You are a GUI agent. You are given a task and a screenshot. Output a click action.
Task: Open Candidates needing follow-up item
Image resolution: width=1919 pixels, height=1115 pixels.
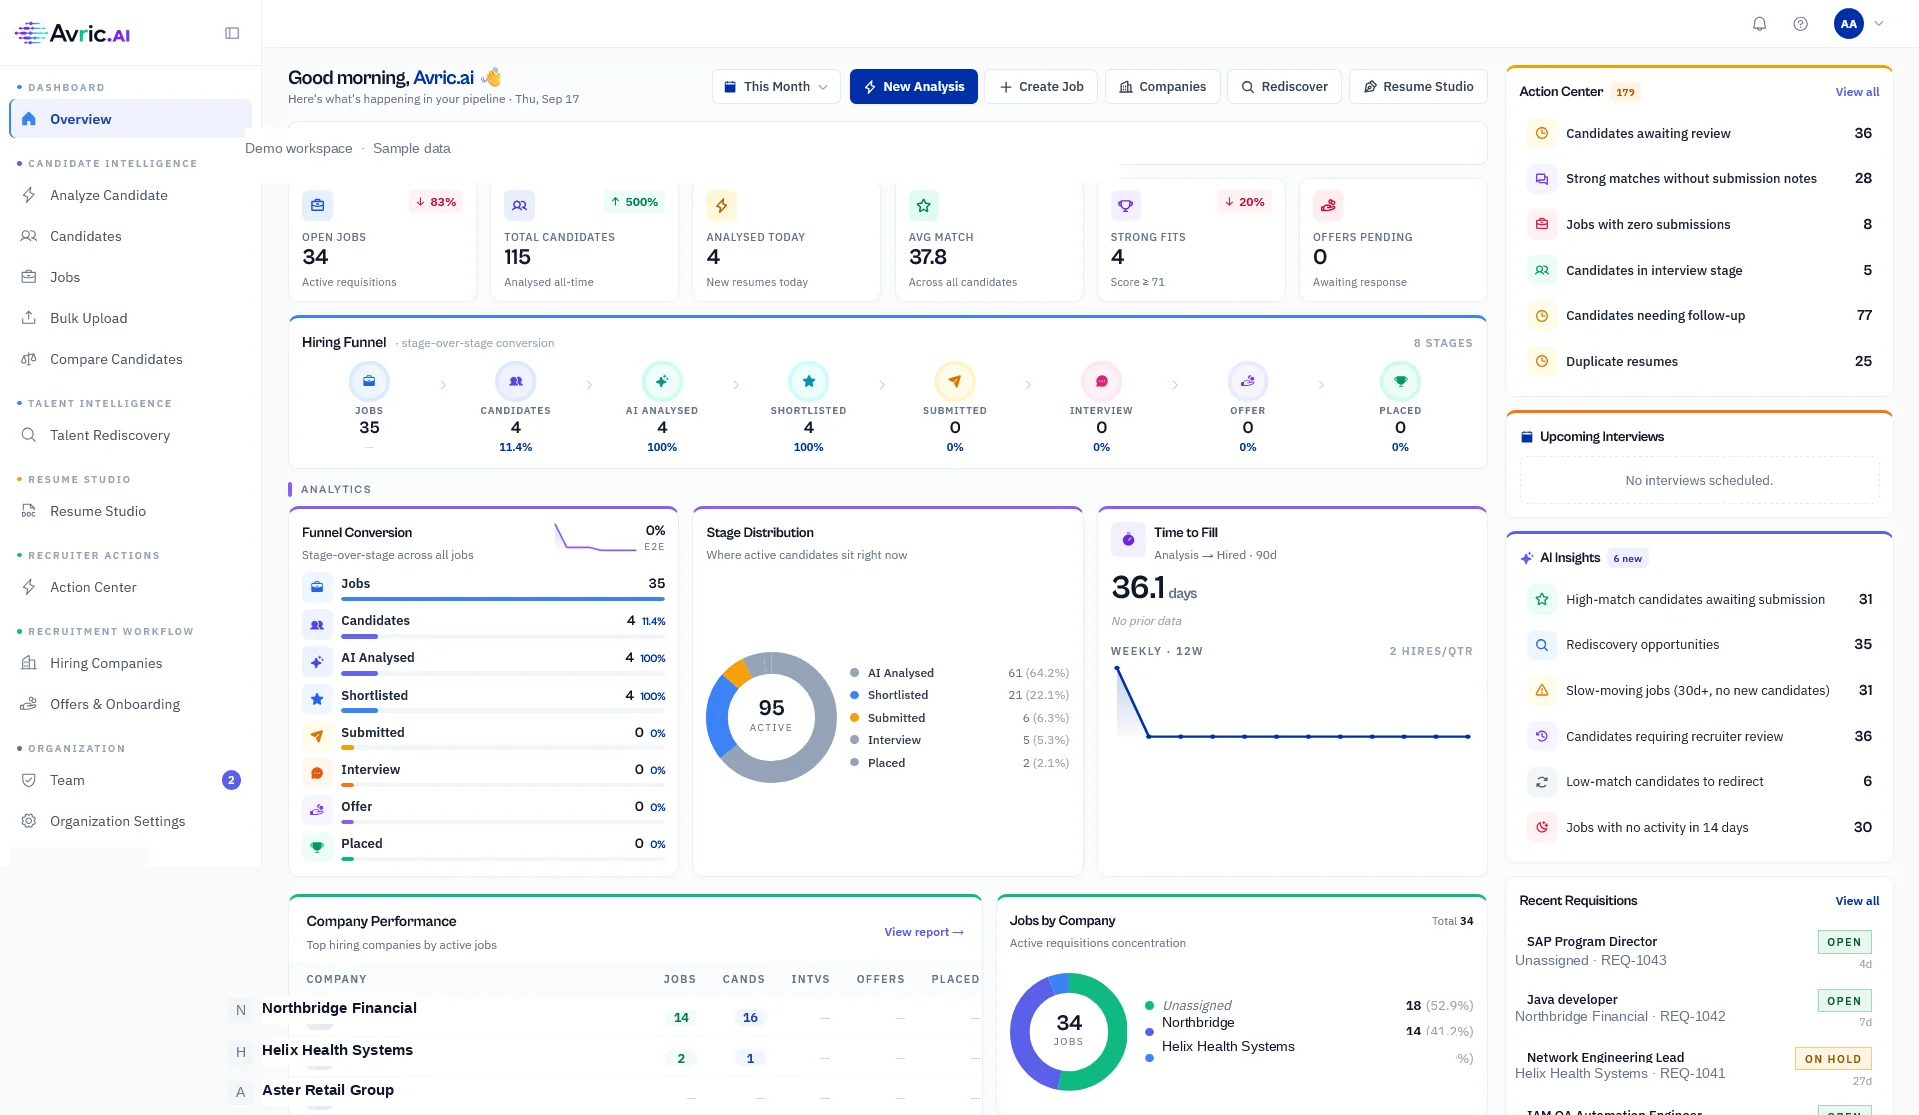1699,315
